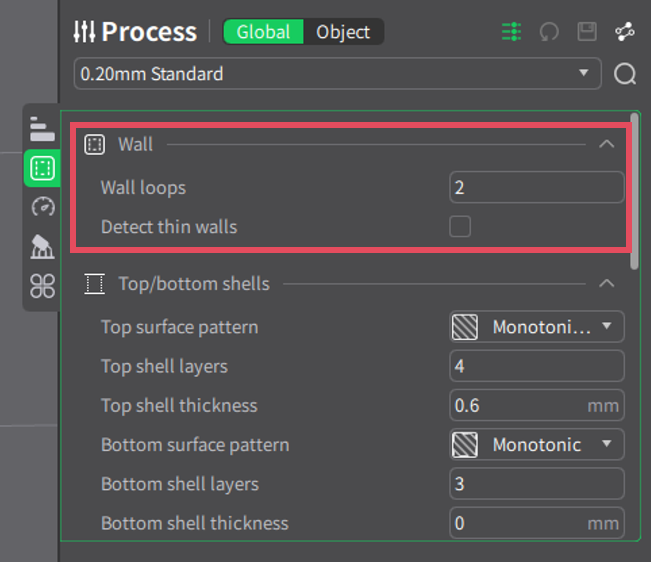651x562 pixels.
Task: Open the Bottom surface pattern dropdown
Action: pos(537,445)
